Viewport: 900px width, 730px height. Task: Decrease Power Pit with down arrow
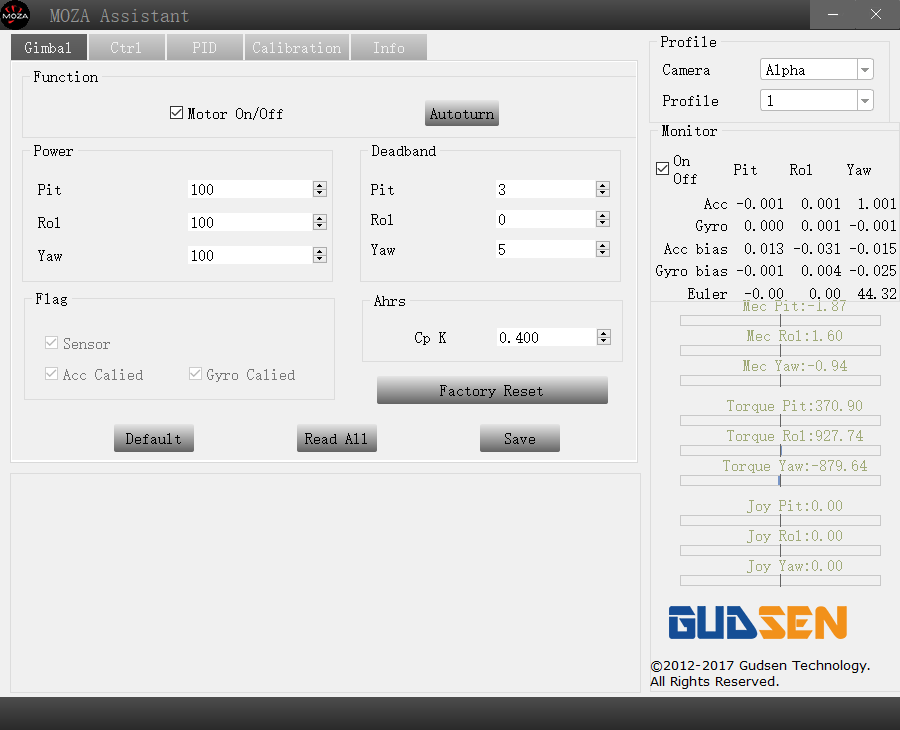[x=320, y=193]
